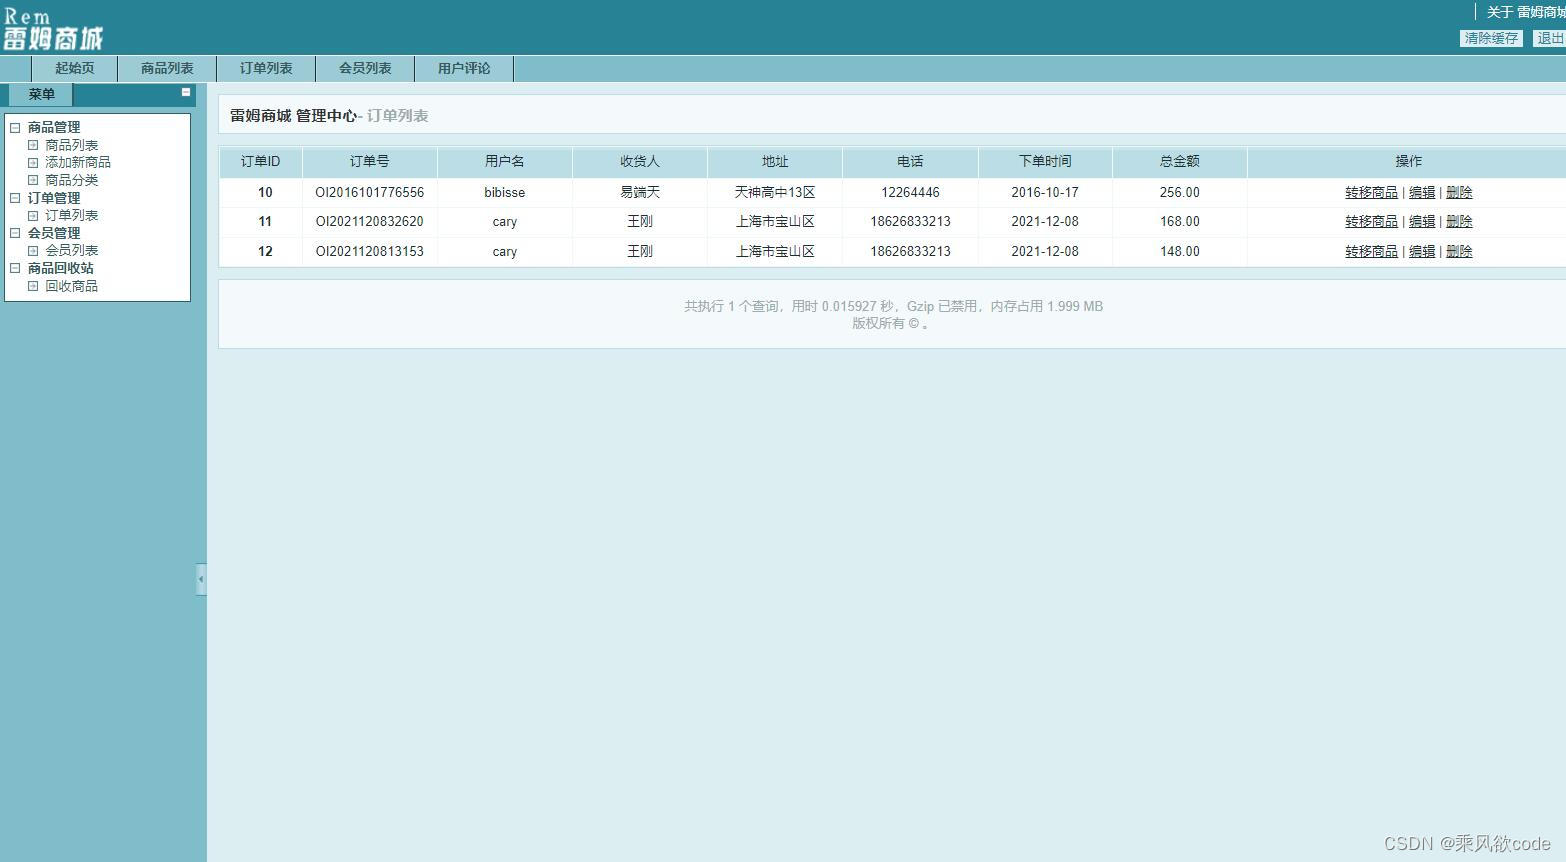Click address 天神高中13区 cell

[x=775, y=192]
